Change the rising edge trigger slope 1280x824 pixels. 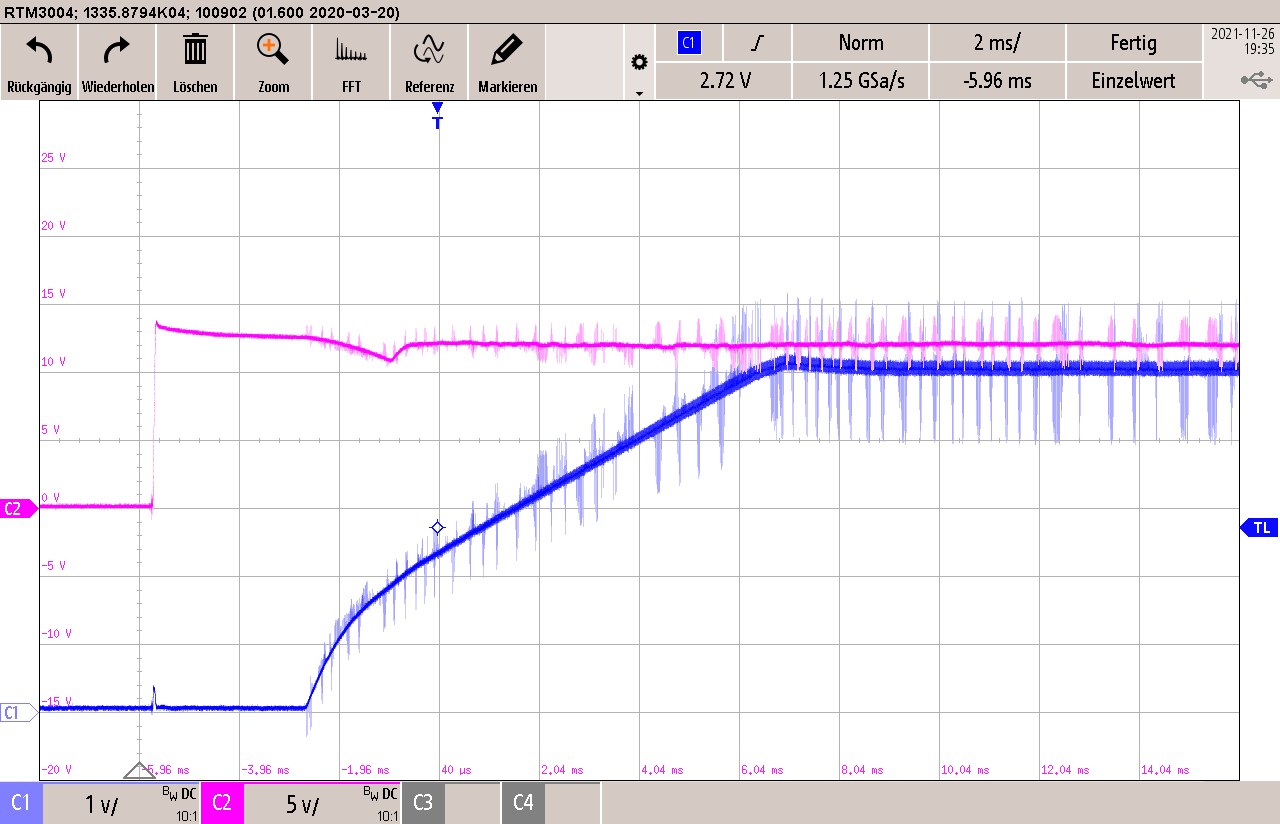point(758,43)
